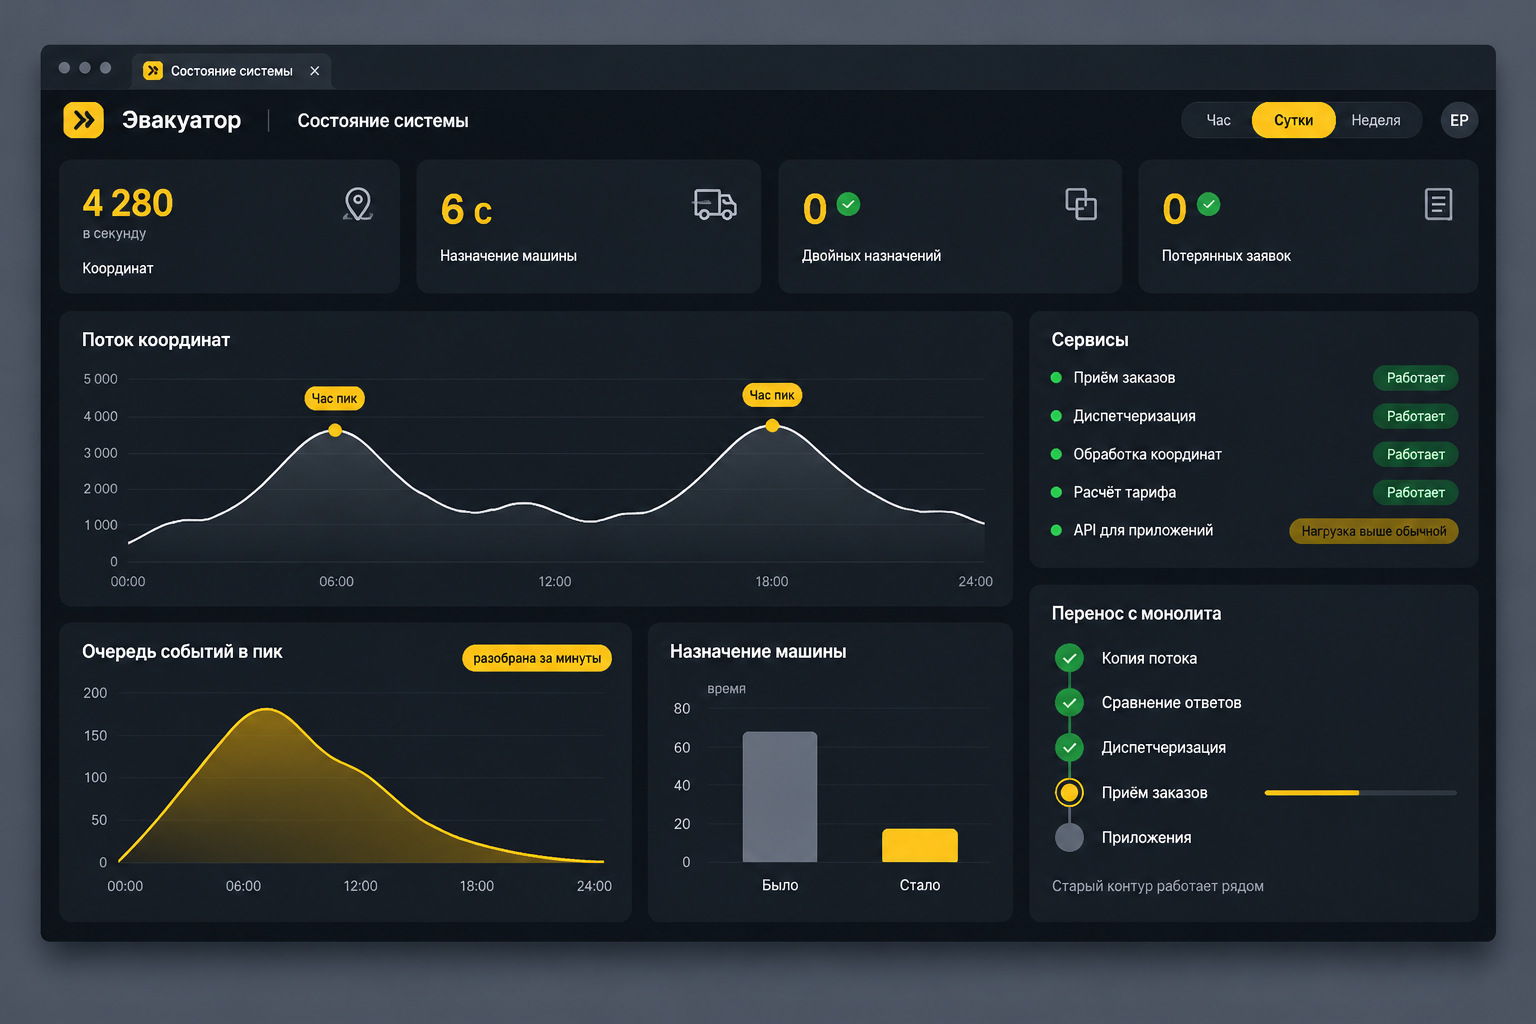The width and height of the screenshot is (1536, 1024).
Task: Click the Час пик marker at 06:00
Action: 334,398
